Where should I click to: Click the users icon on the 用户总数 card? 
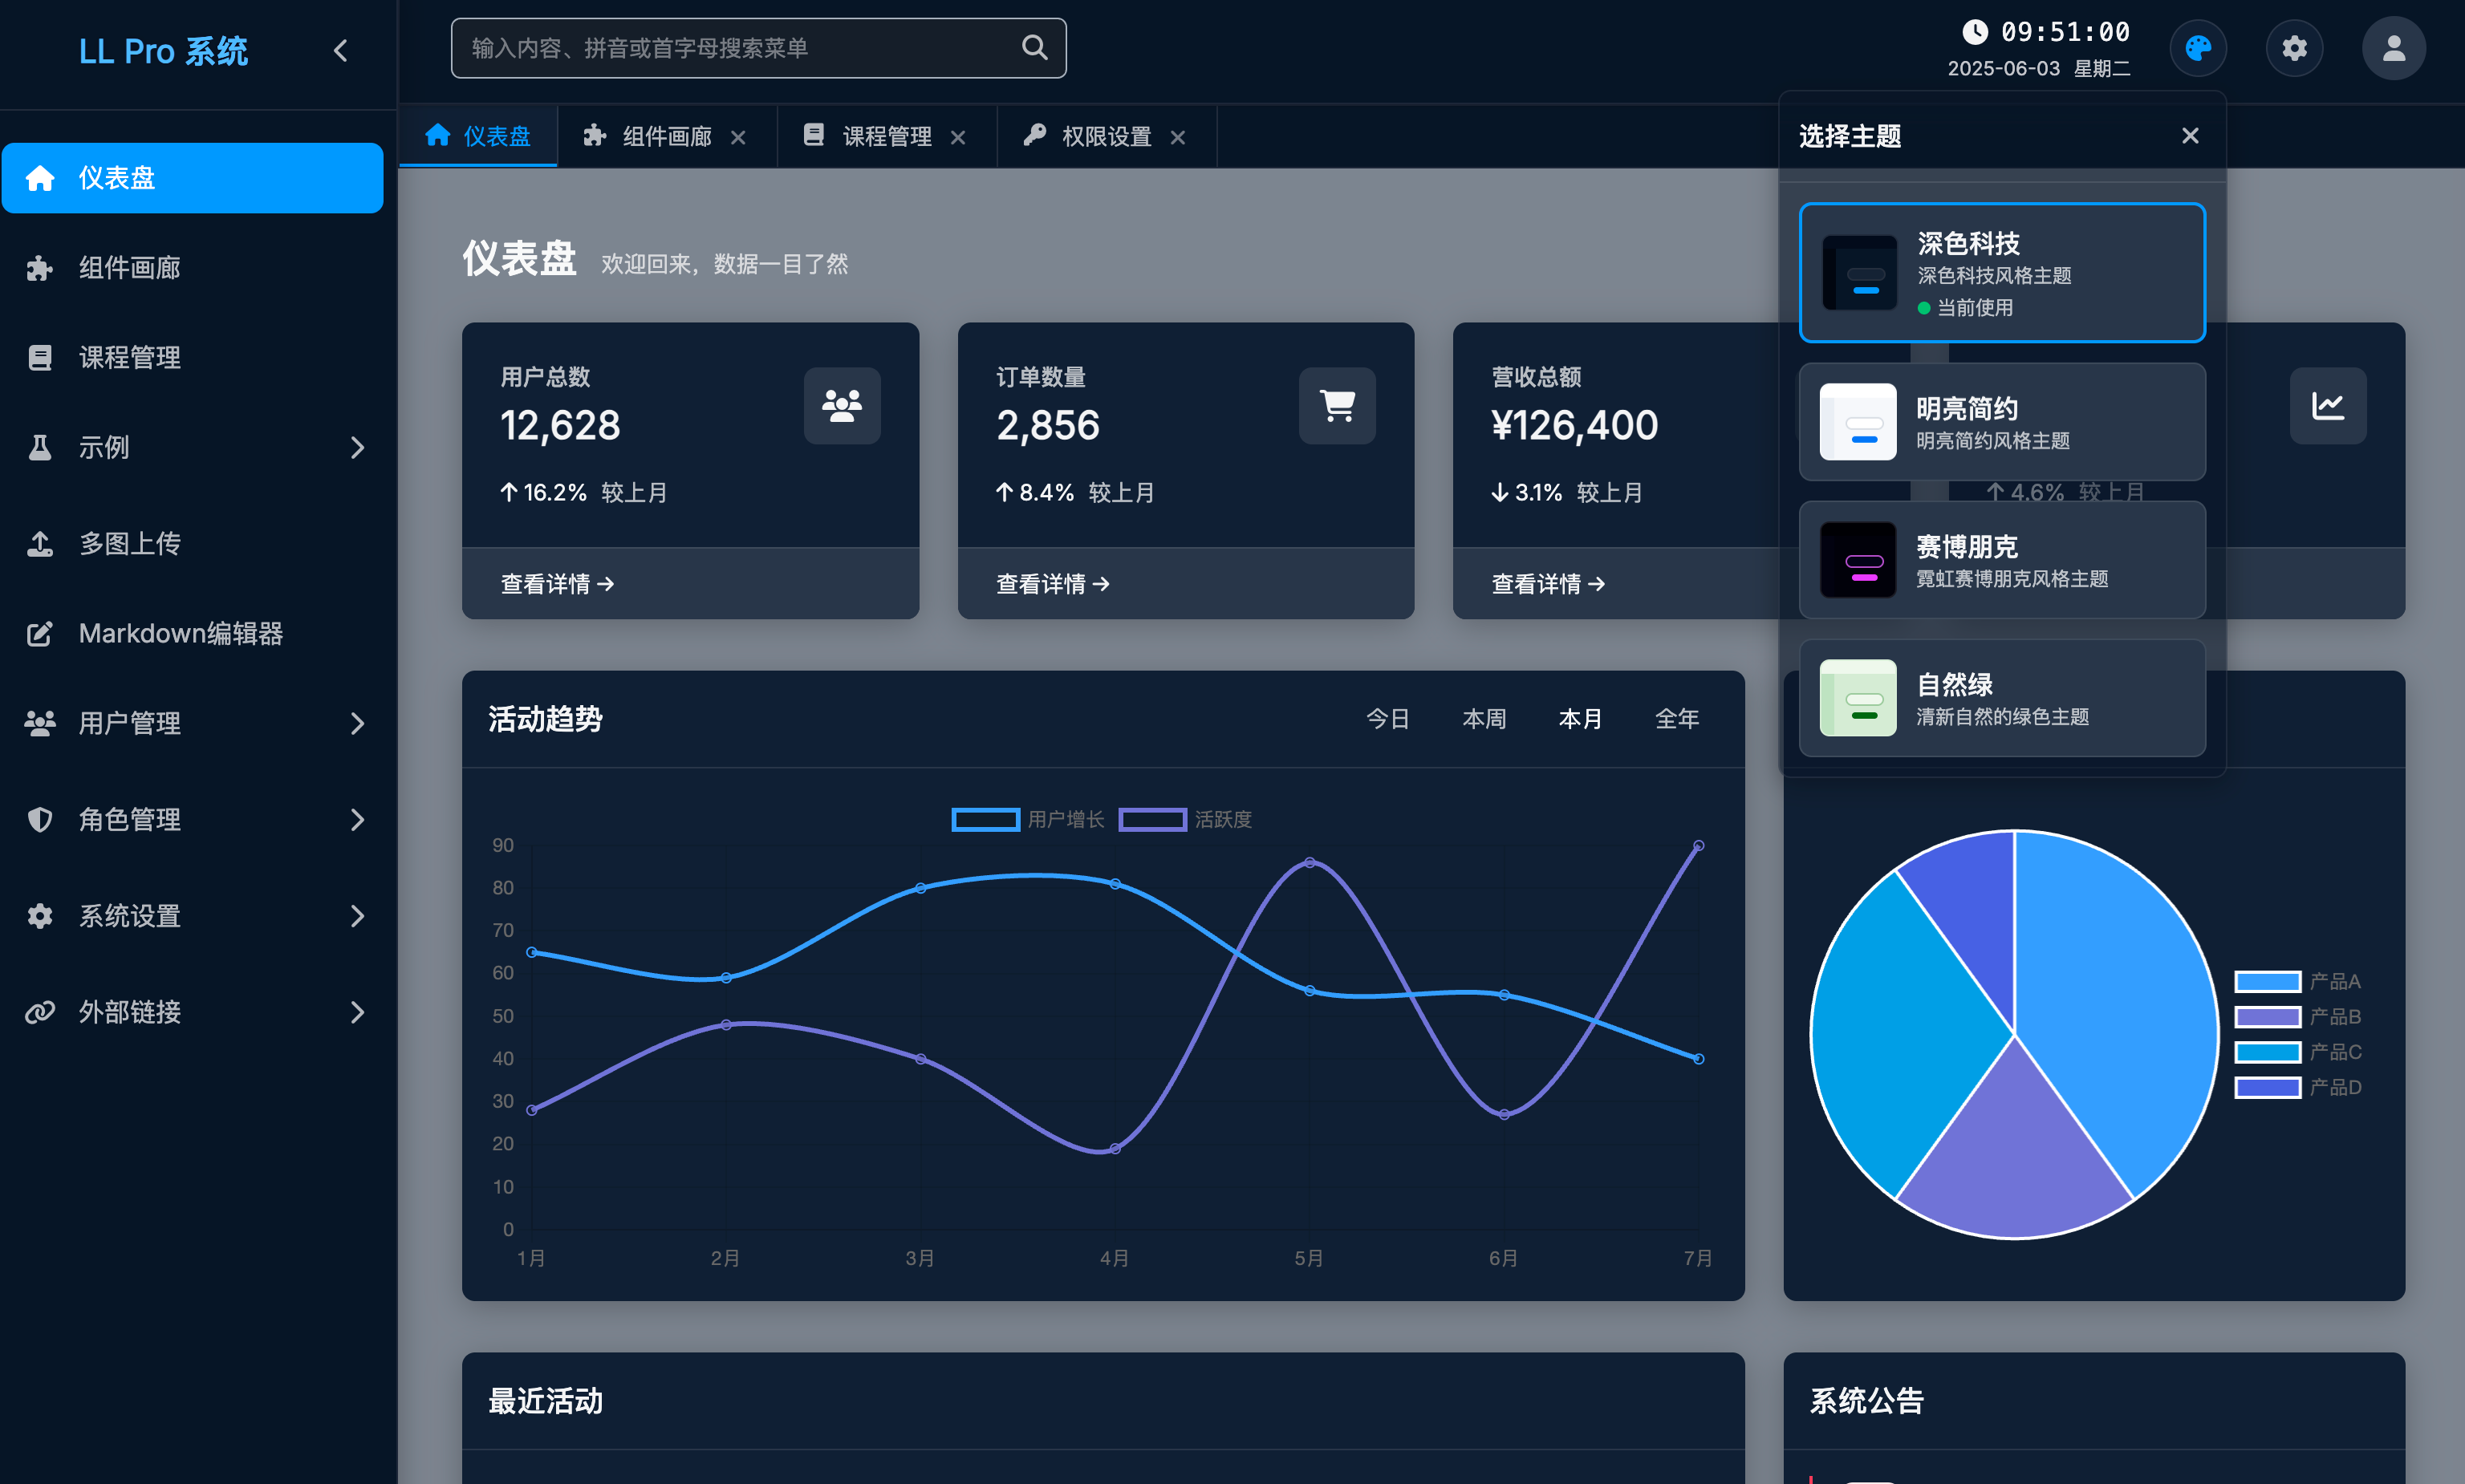tap(842, 406)
